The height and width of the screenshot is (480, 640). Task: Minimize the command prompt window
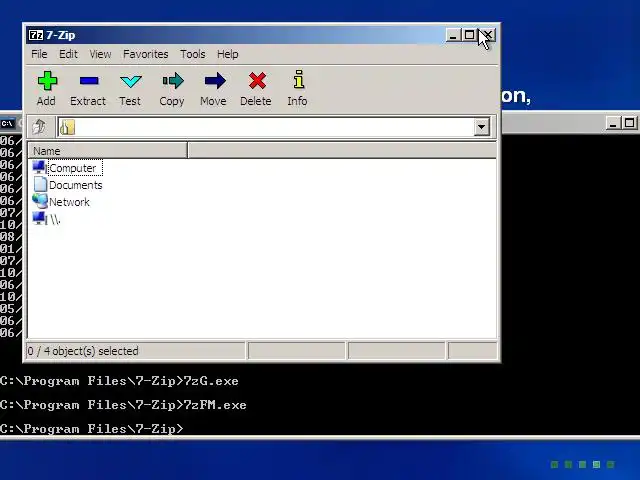[612, 123]
